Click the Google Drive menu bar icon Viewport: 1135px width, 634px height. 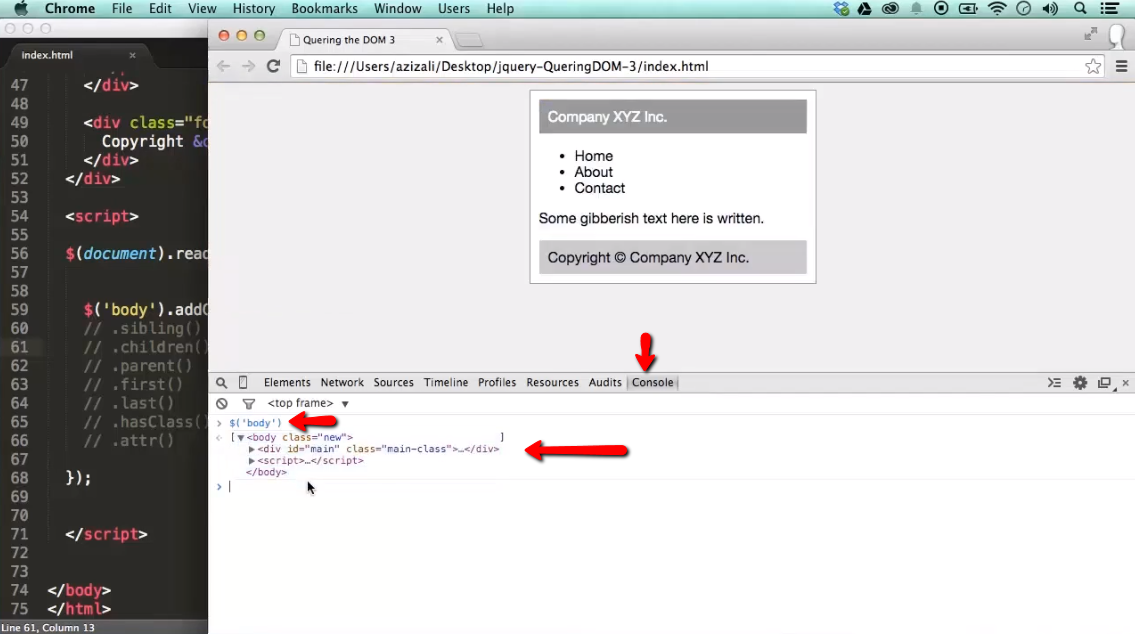coord(864,9)
